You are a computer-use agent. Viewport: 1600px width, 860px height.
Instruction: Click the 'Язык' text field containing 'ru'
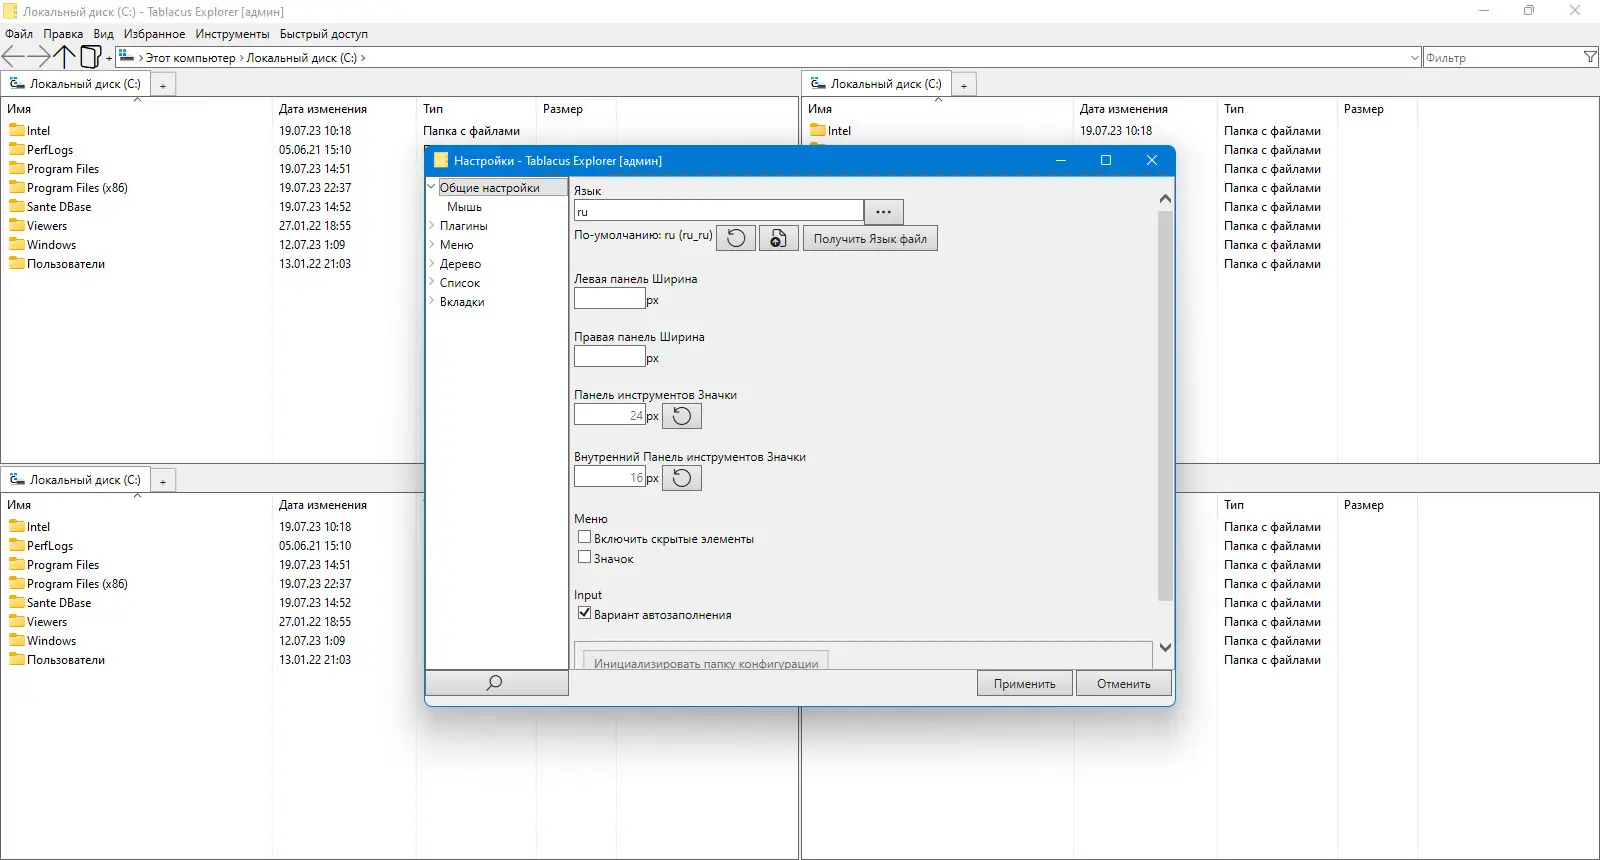pyautogui.click(x=719, y=211)
